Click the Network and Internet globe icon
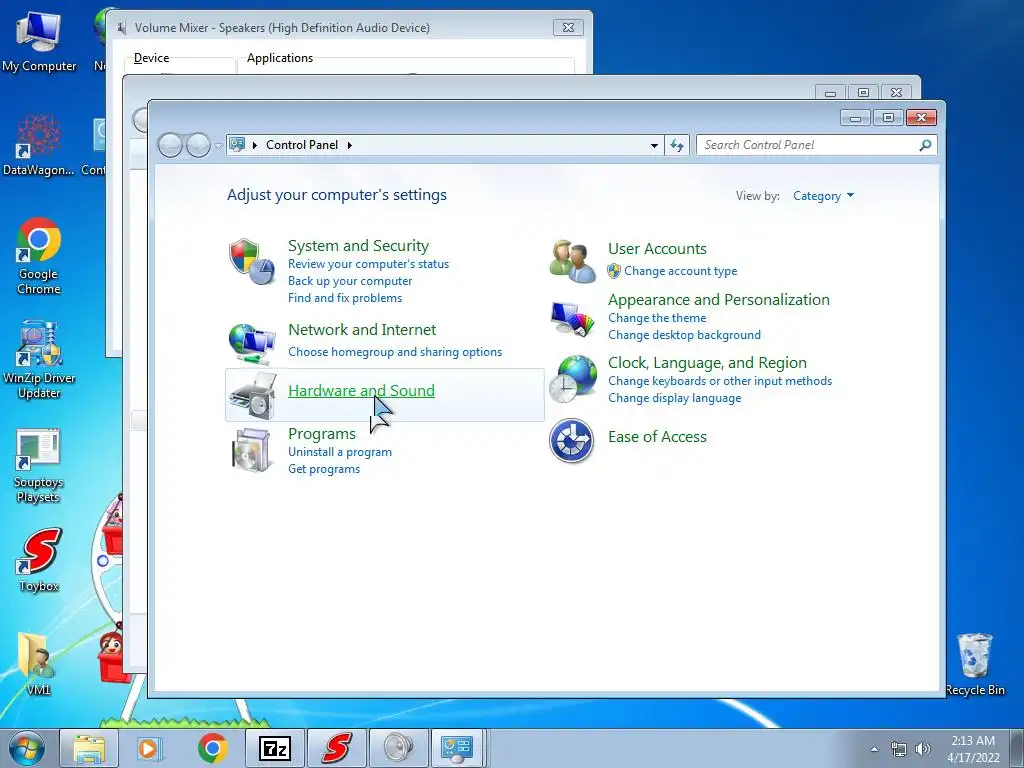Viewport: 1024px width, 768px height. tap(252, 343)
